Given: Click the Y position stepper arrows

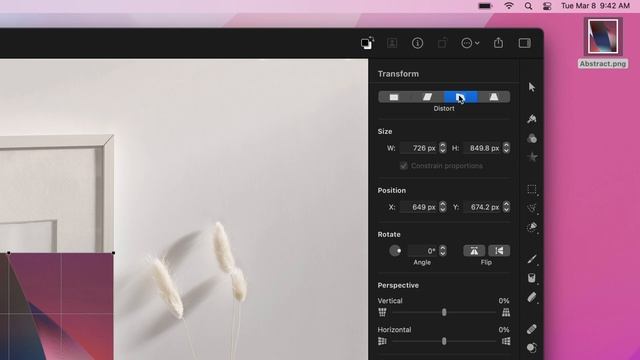Looking at the screenshot, I should pos(506,207).
